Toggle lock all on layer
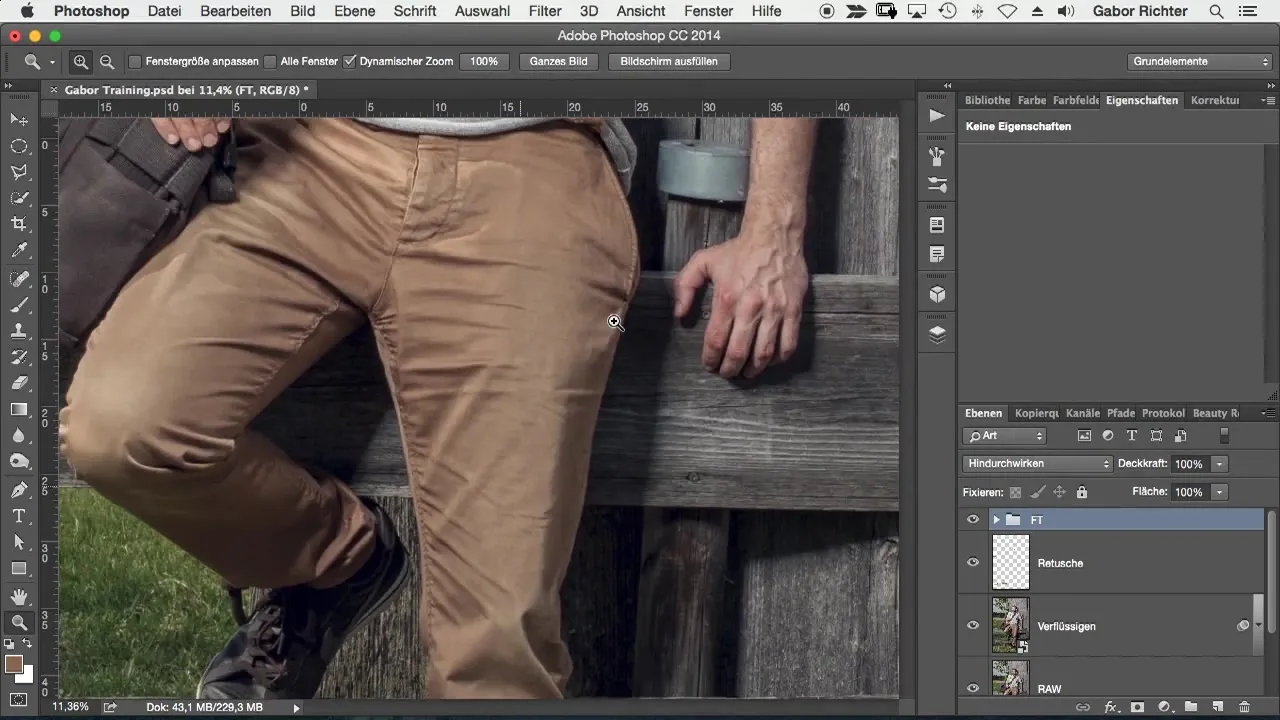This screenshot has height=720, width=1280. [x=1081, y=492]
